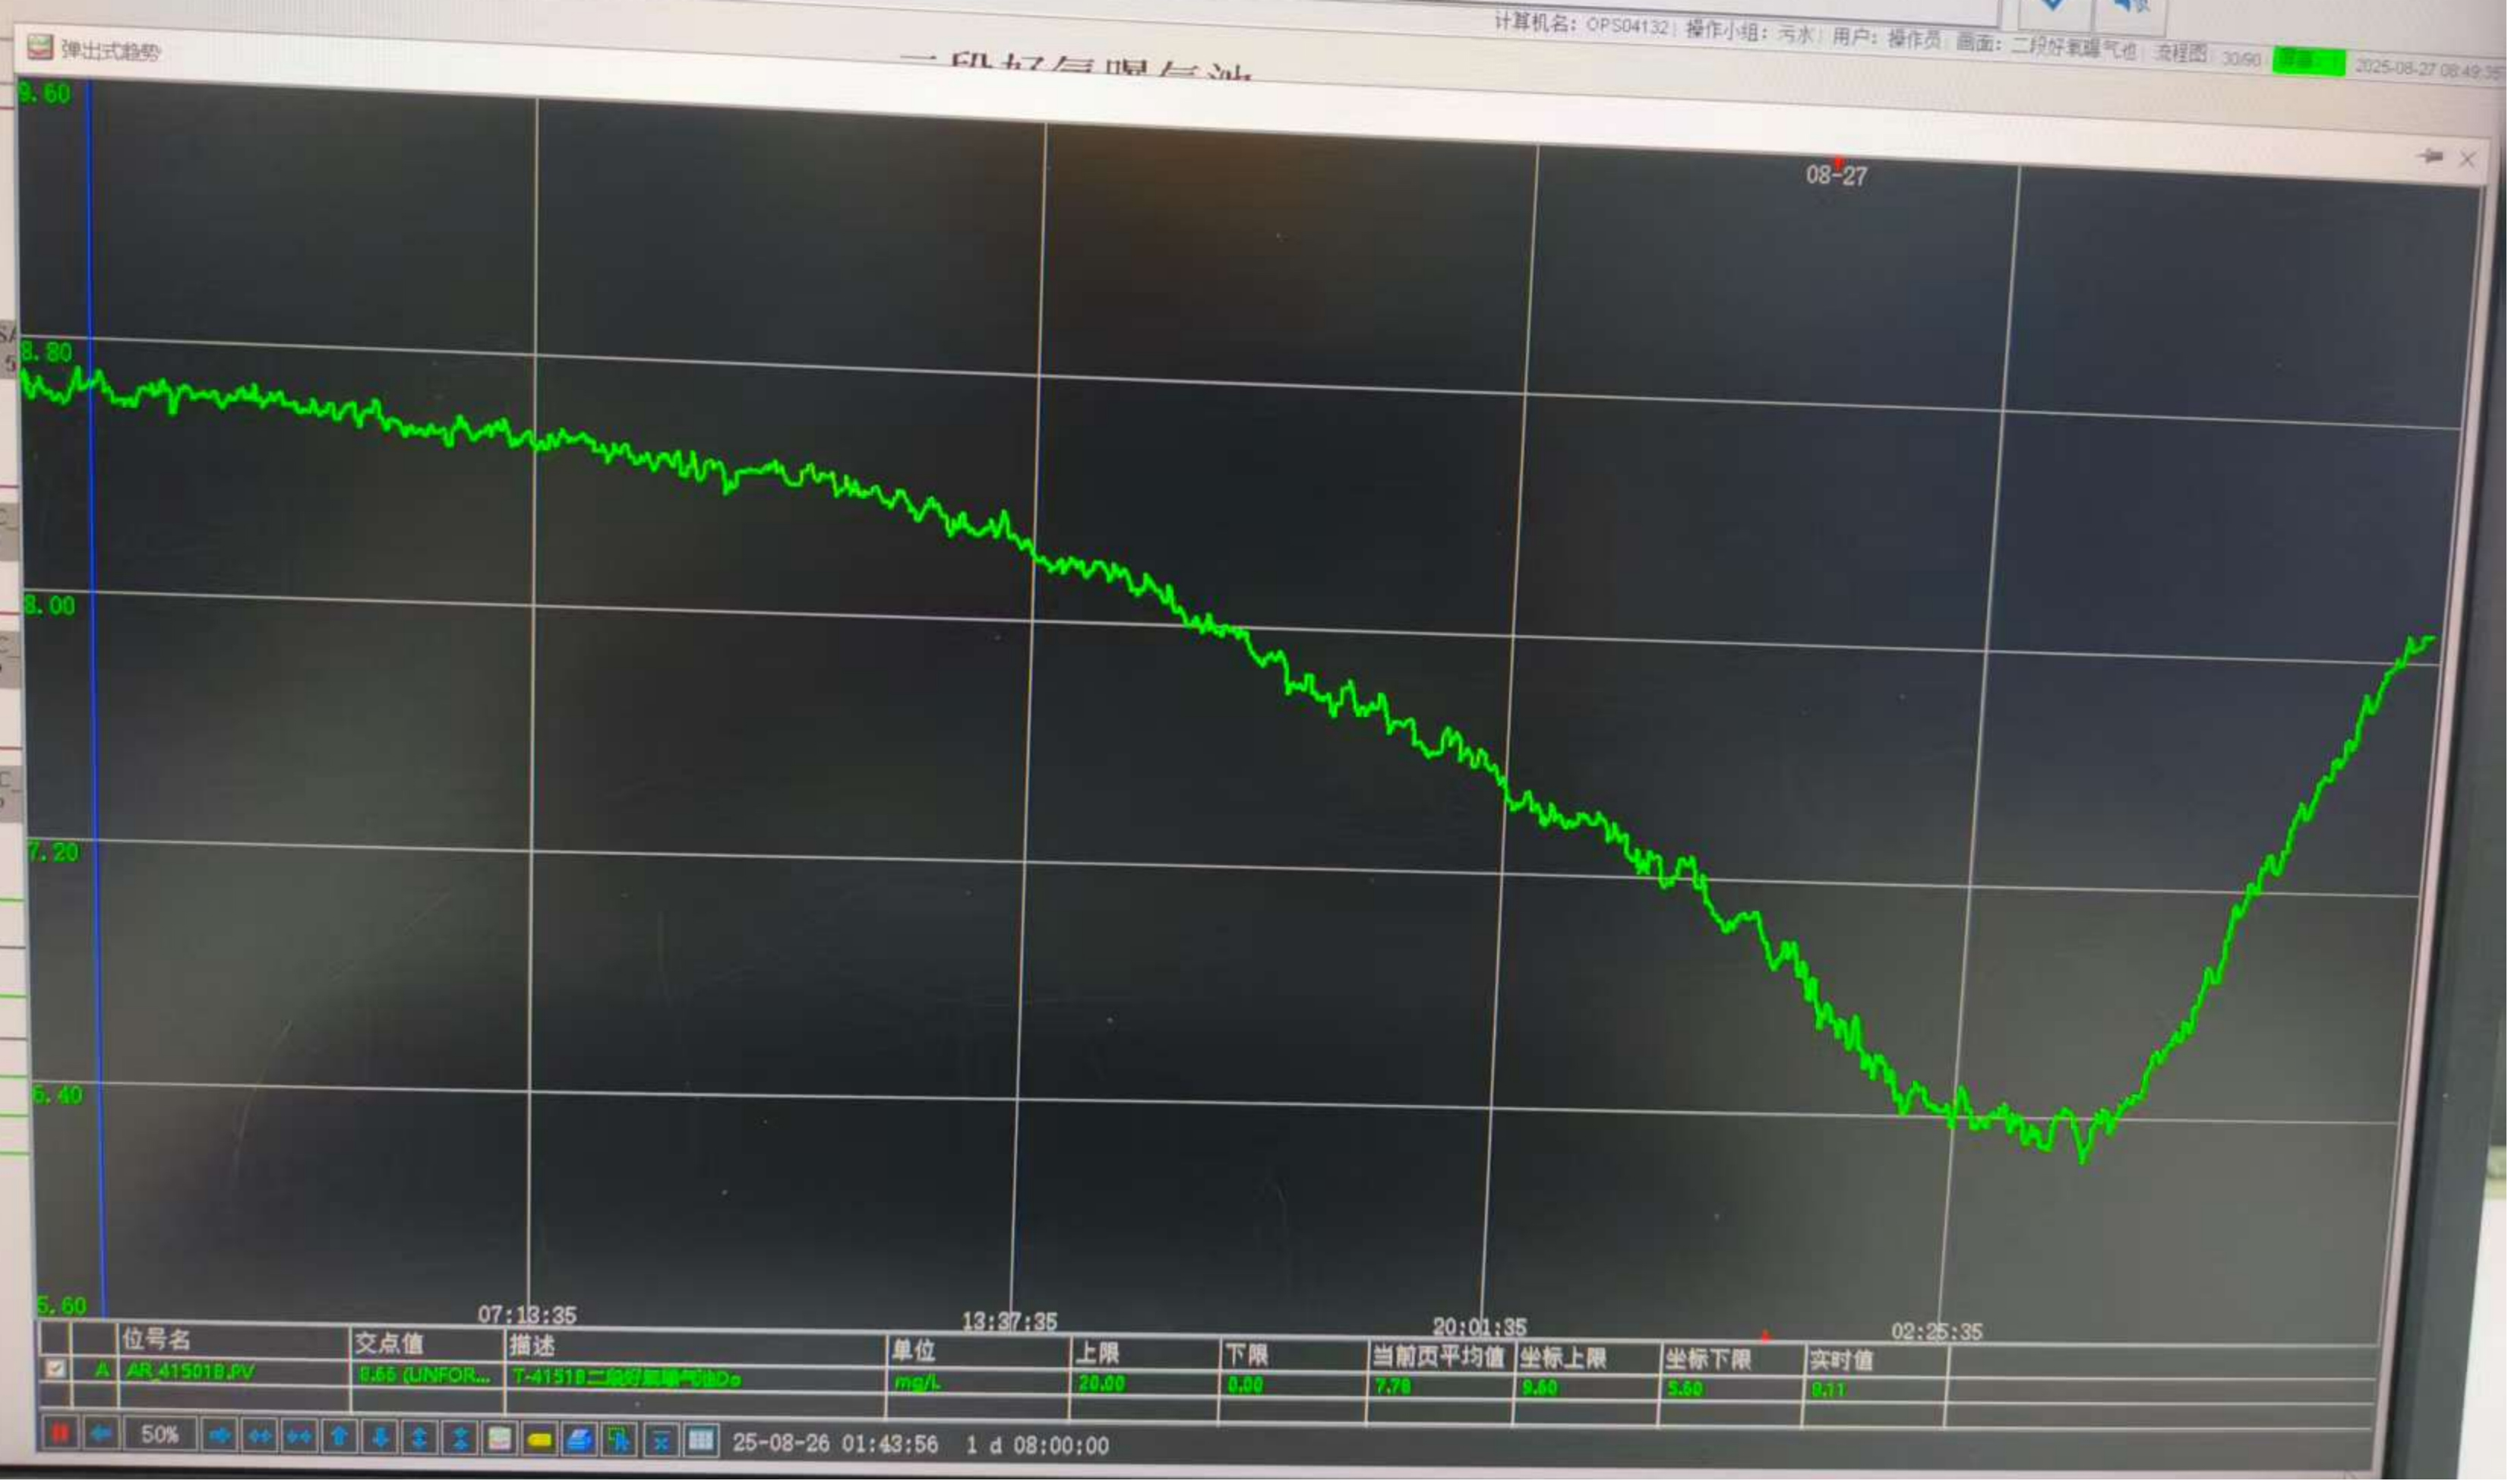Click the 07:13:35 time axis label
The image size is (2508, 1484).
[x=527, y=1314]
